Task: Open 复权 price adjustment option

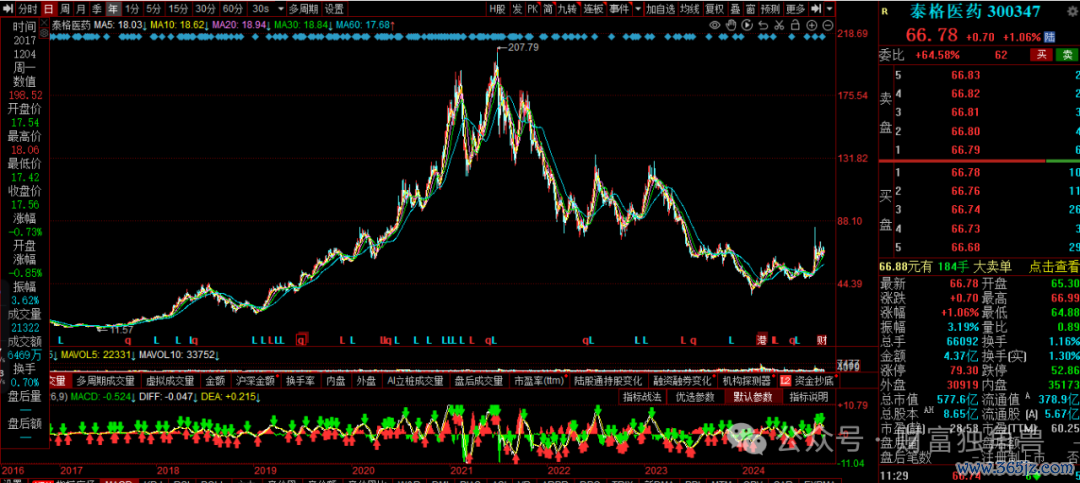Action: pos(715,9)
